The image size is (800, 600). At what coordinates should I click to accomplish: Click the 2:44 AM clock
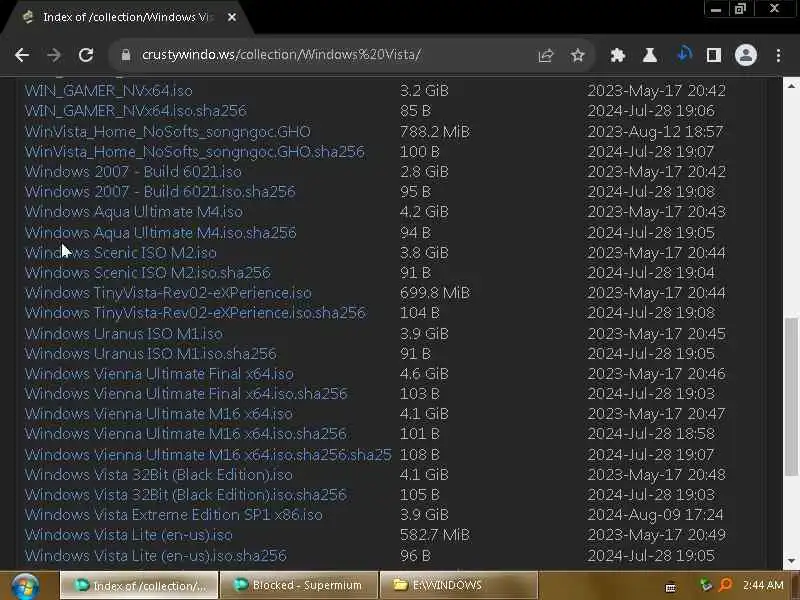(x=763, y=585)
